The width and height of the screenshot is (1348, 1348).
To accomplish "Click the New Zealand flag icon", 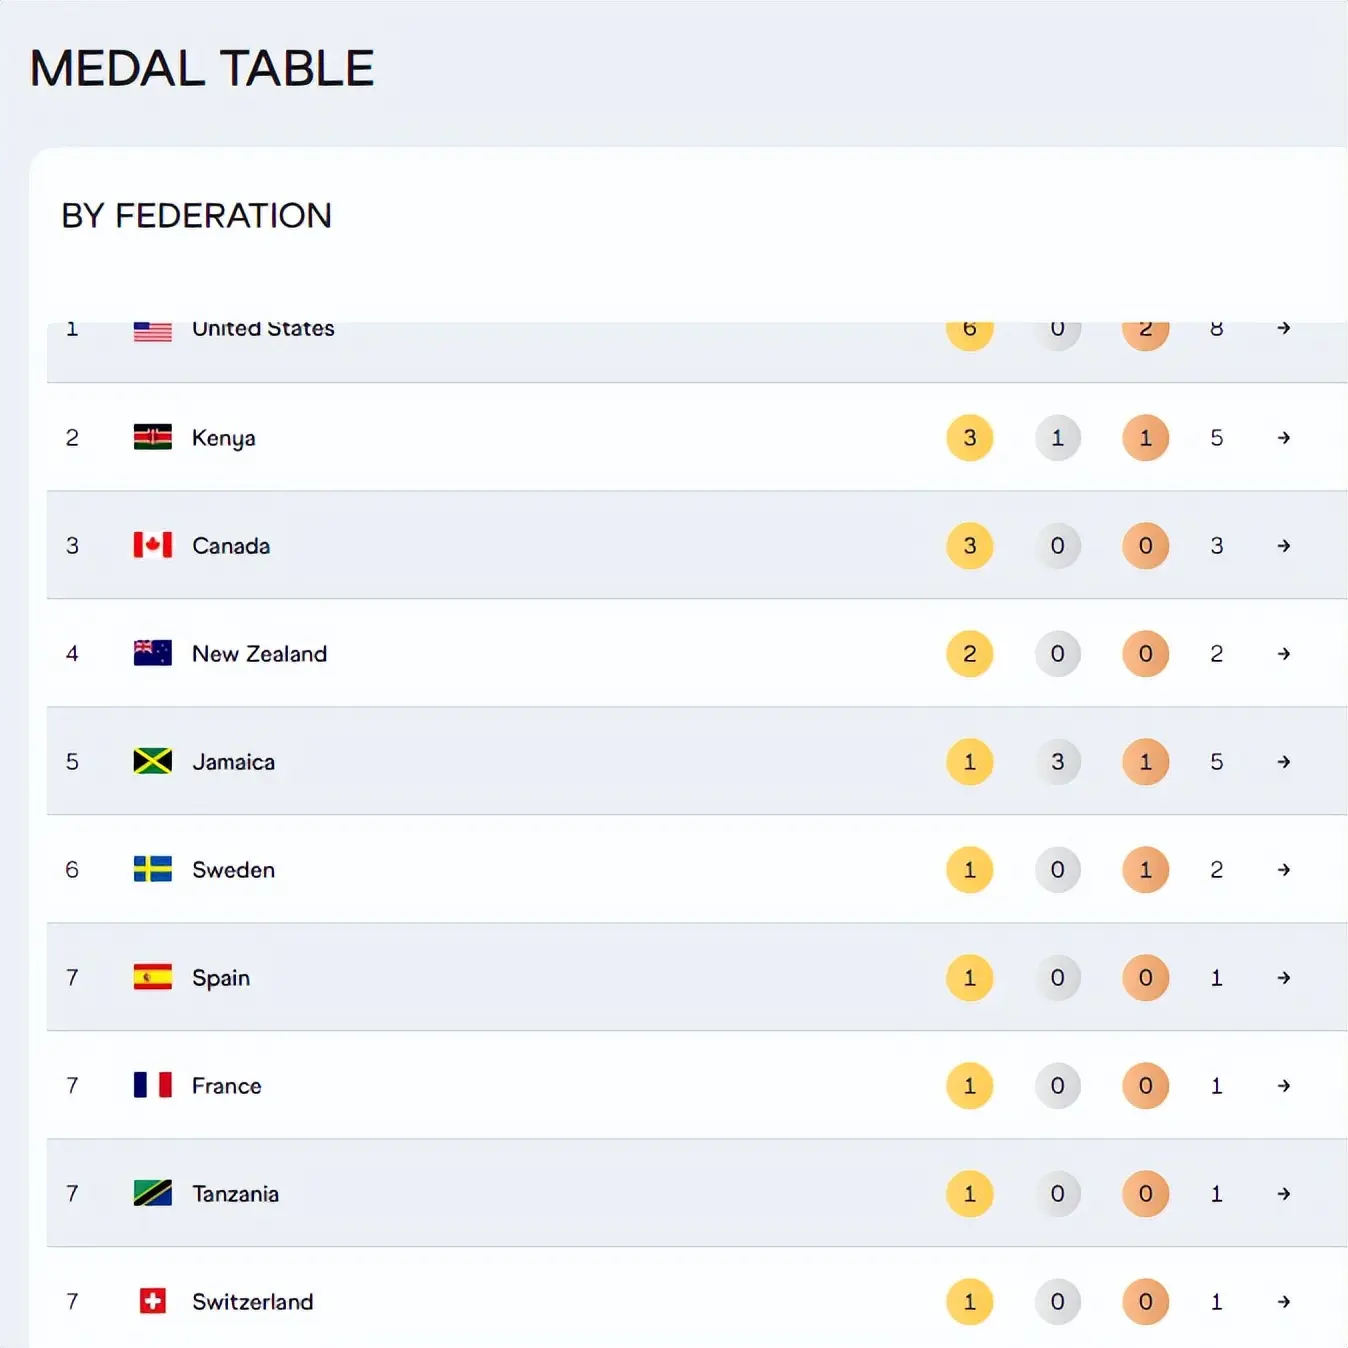I will (152, 653).
